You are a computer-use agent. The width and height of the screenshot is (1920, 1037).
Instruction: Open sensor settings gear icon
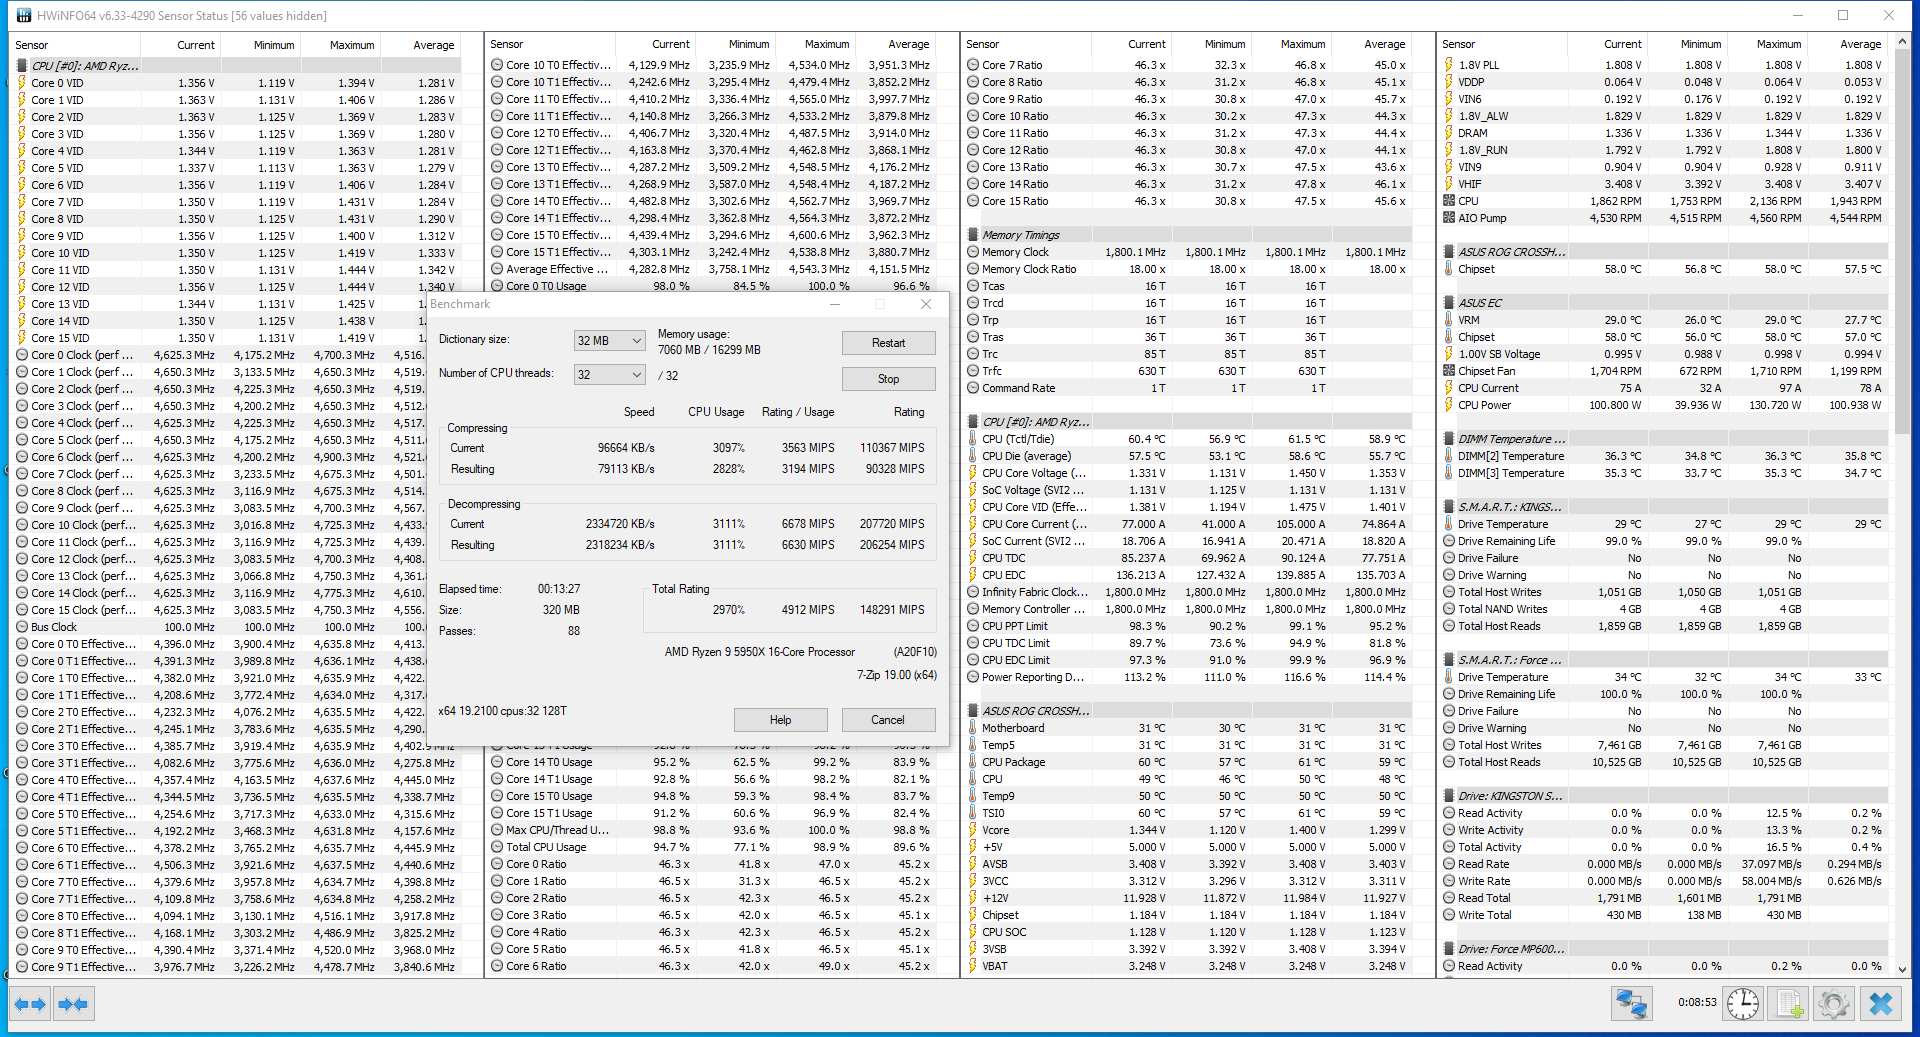[1834, 1003]
